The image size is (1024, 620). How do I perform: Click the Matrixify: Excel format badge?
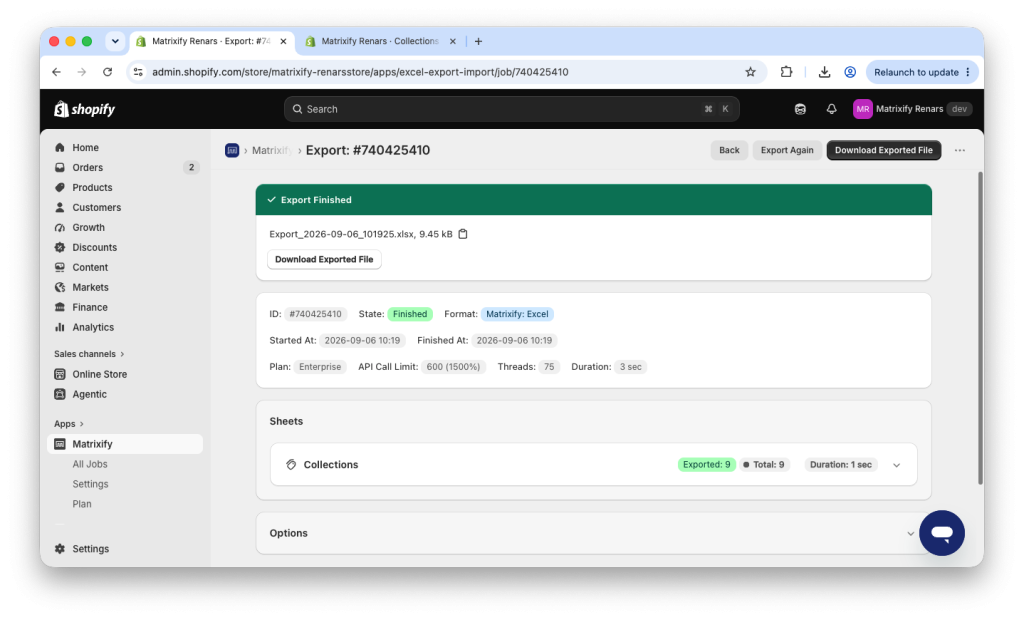point(517,314)
